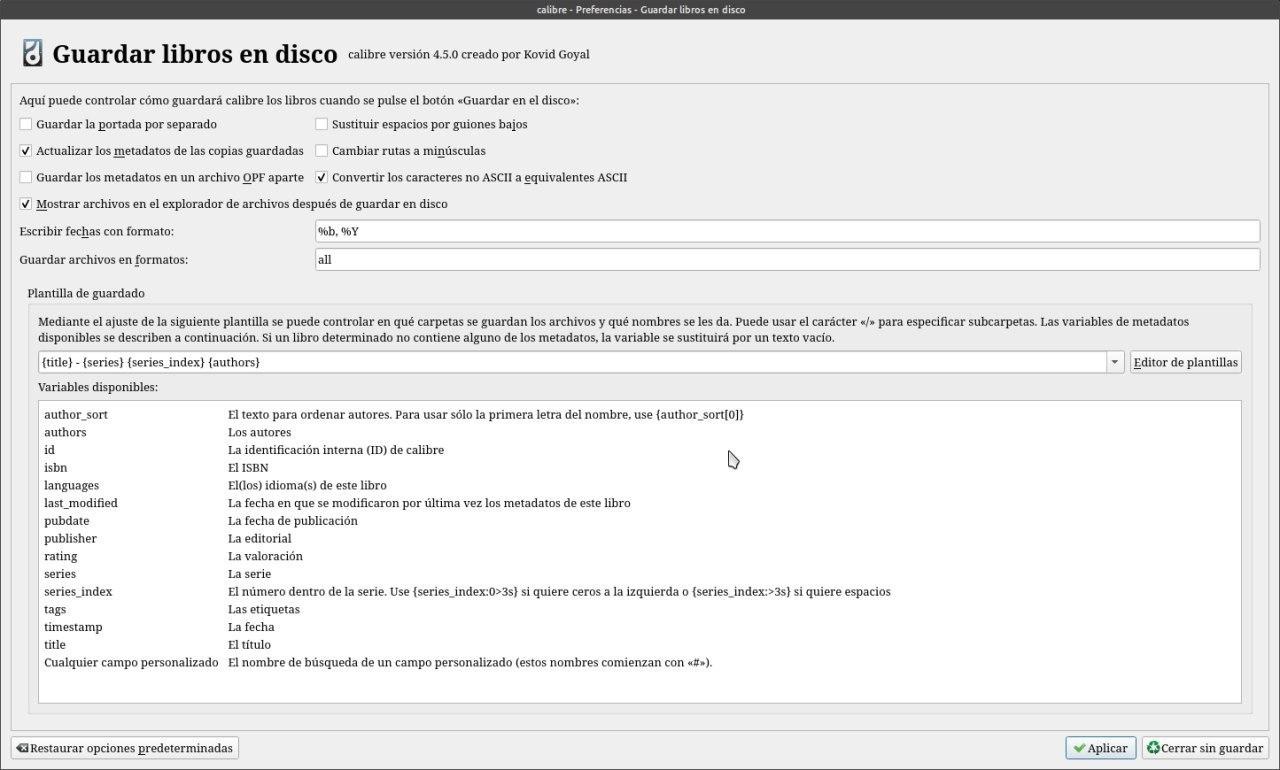Screen dimensions: 1280x770
Task: Select 'authors' variable name
Action: pos(65,432)
